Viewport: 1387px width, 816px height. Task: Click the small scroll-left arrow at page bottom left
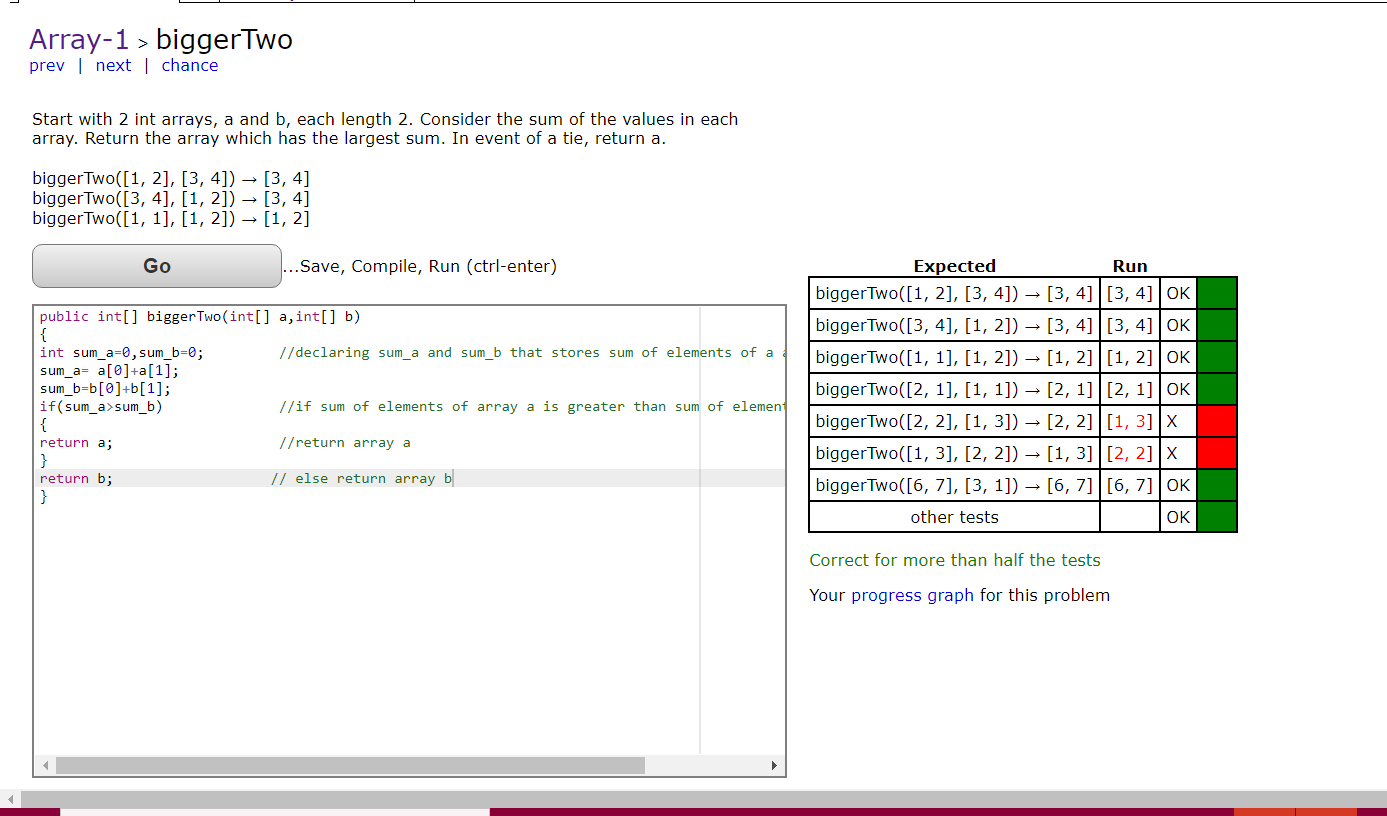click(x=9, y=799)
